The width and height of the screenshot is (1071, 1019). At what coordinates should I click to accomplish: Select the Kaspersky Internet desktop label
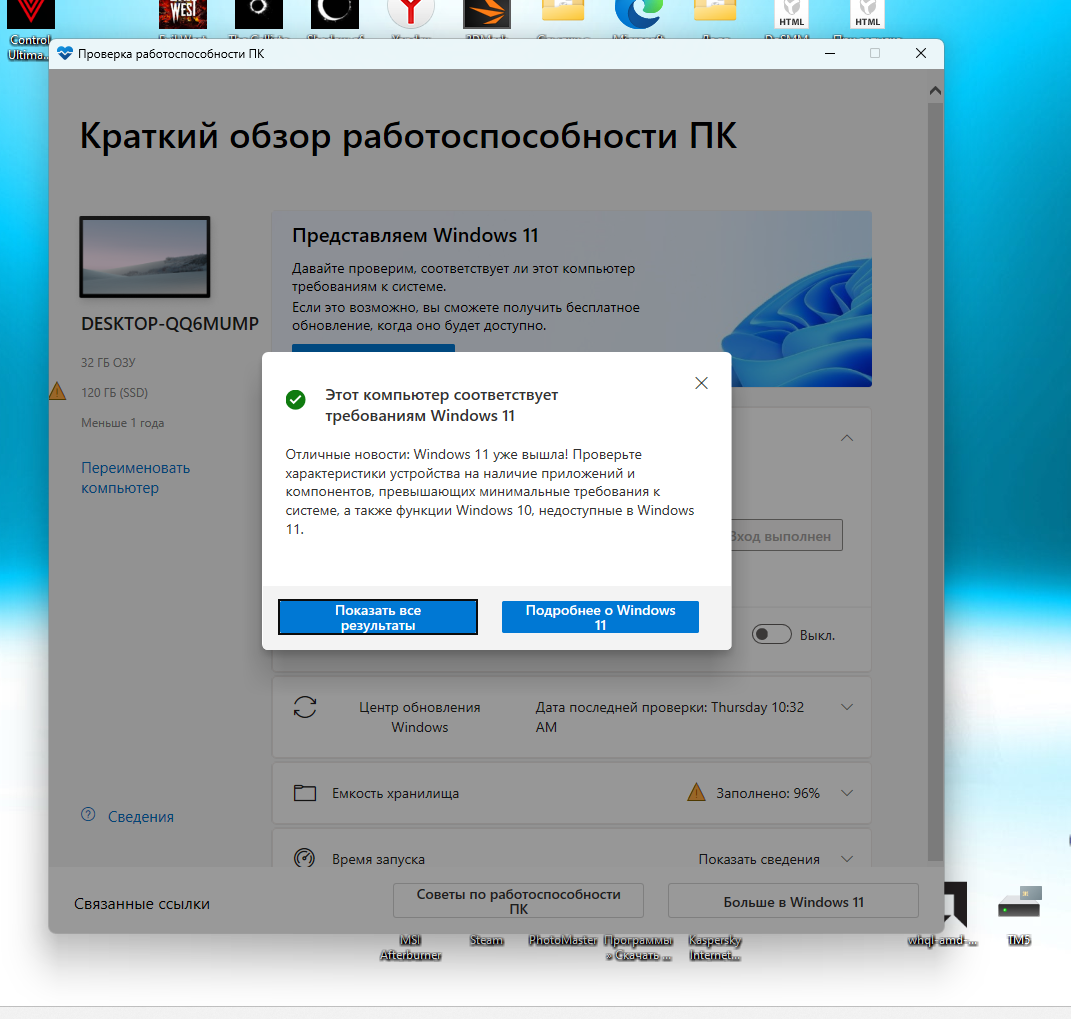pos(715,947)
